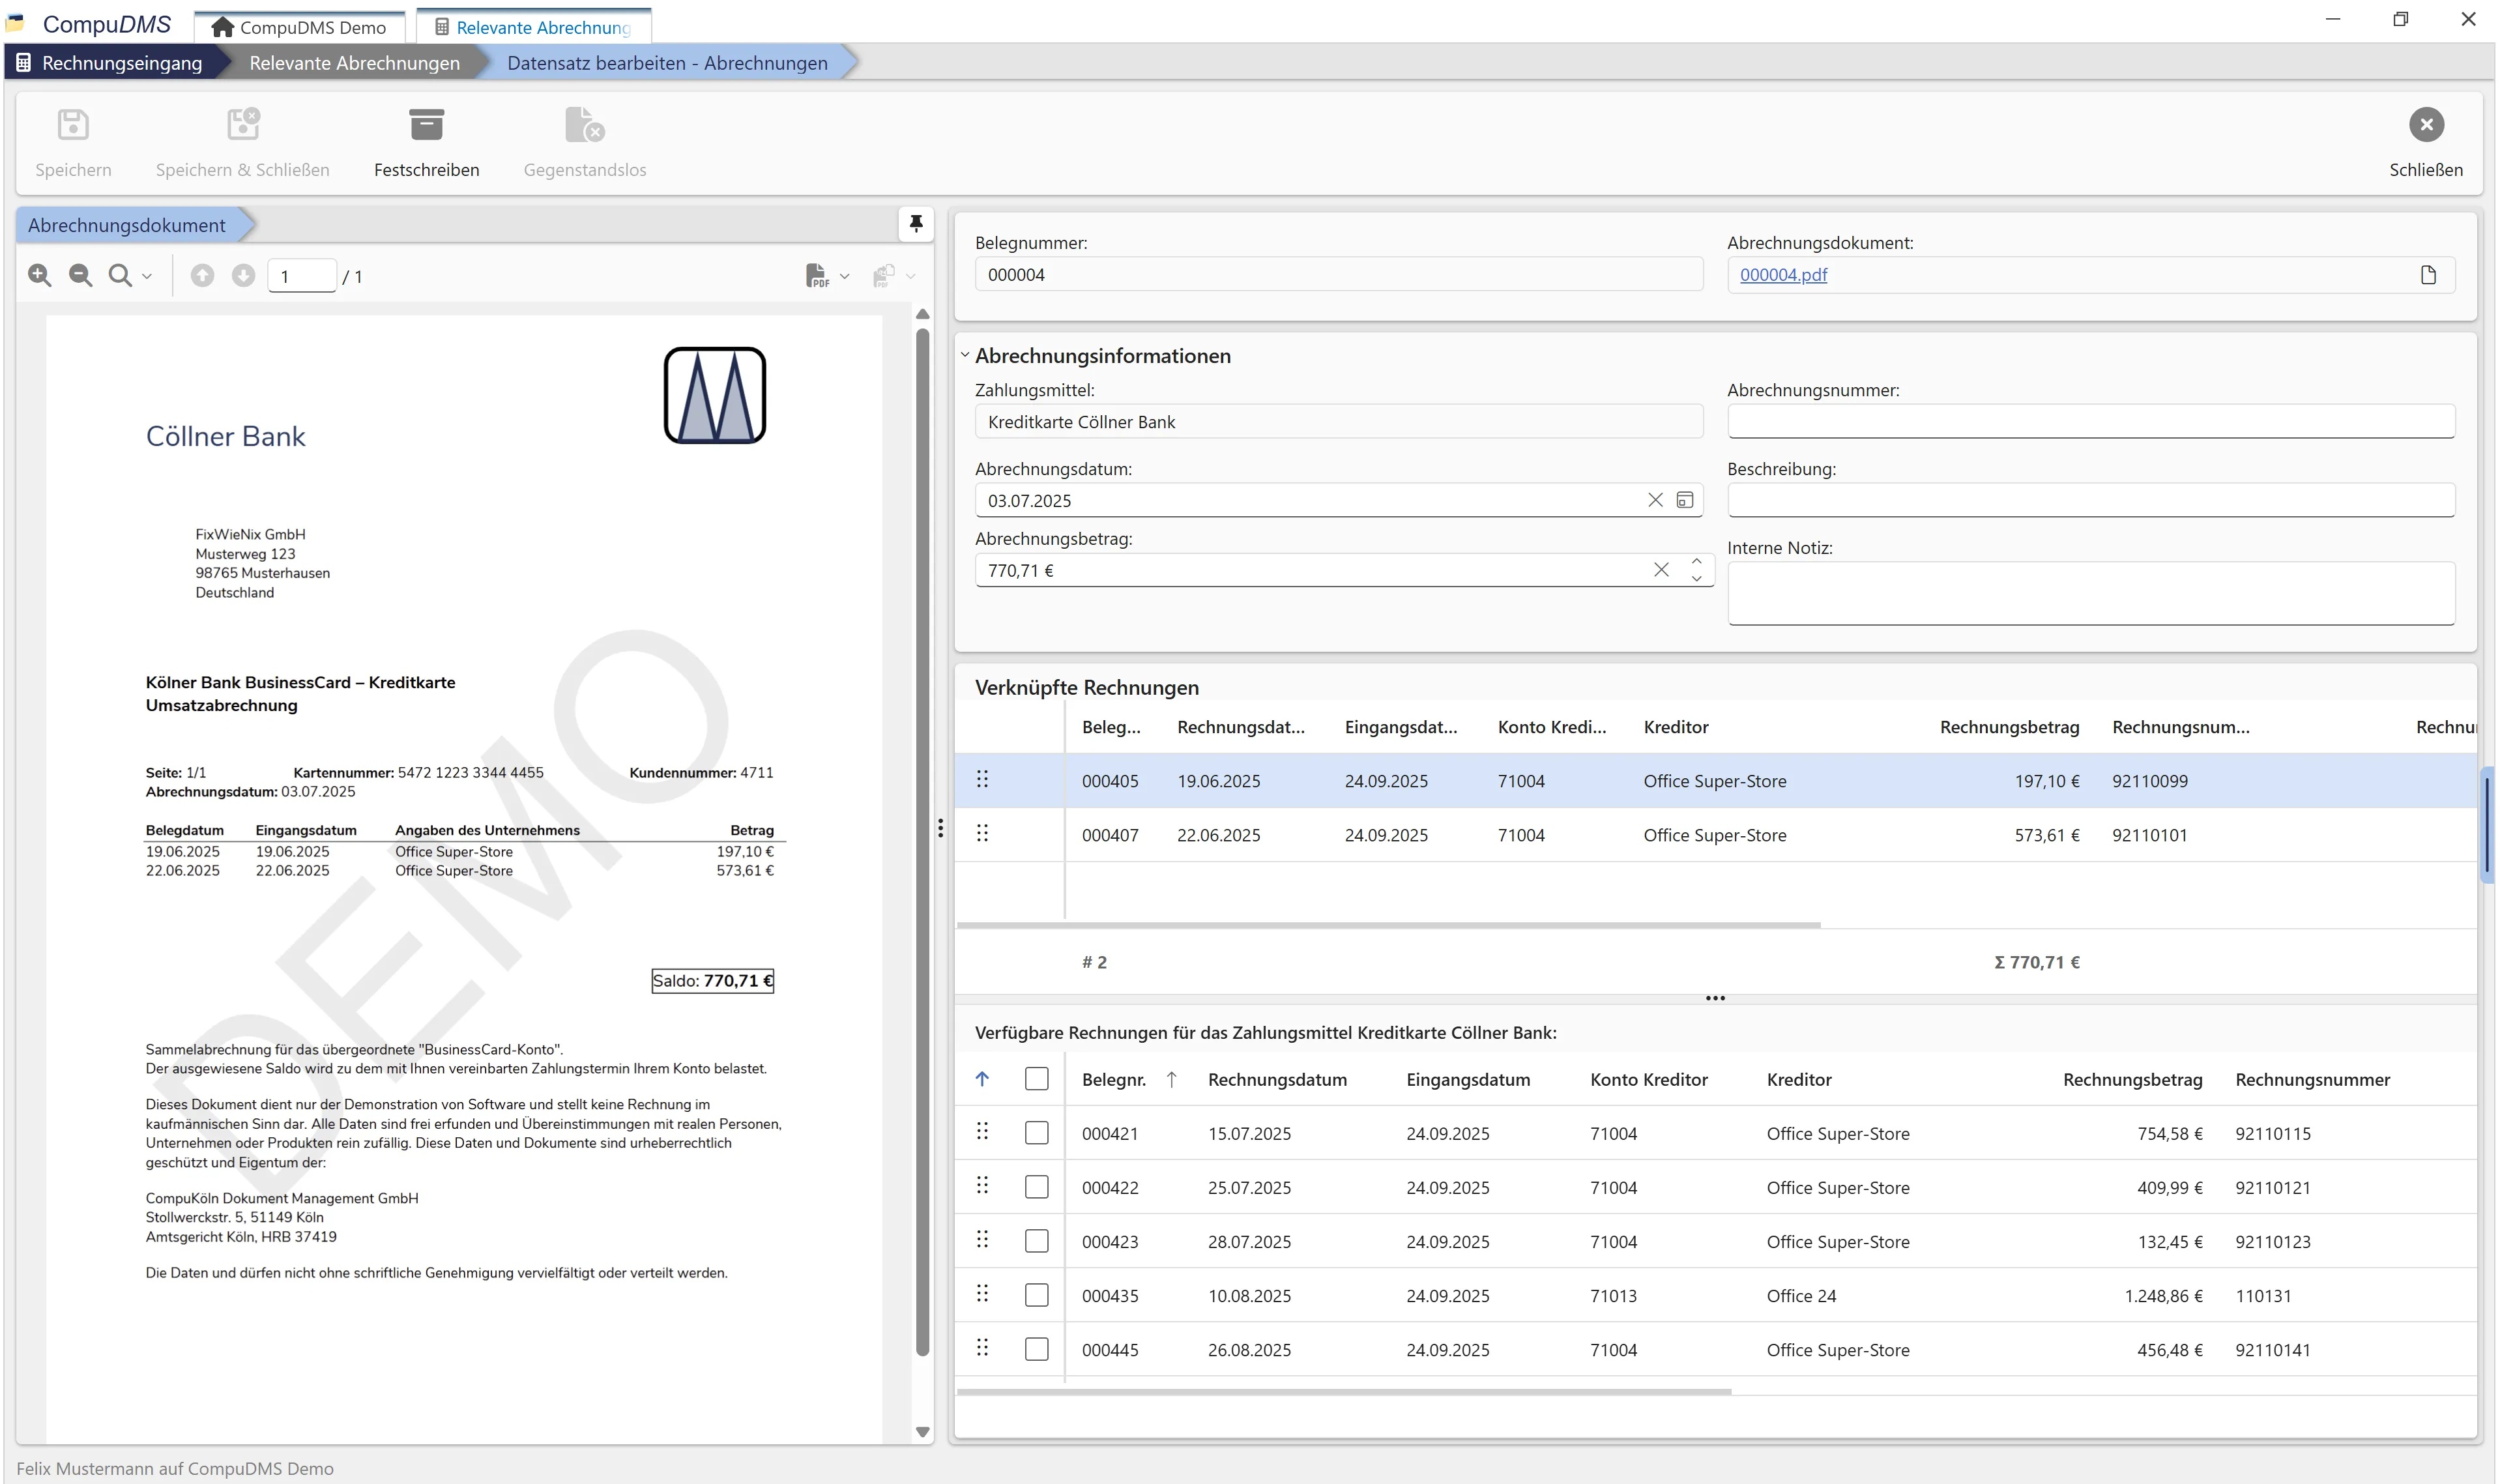Clear the Abrechnungsbetrag value
Image resolution: width=2500 pixels, height=1484 pixels.
click(x=1660, y=570)
